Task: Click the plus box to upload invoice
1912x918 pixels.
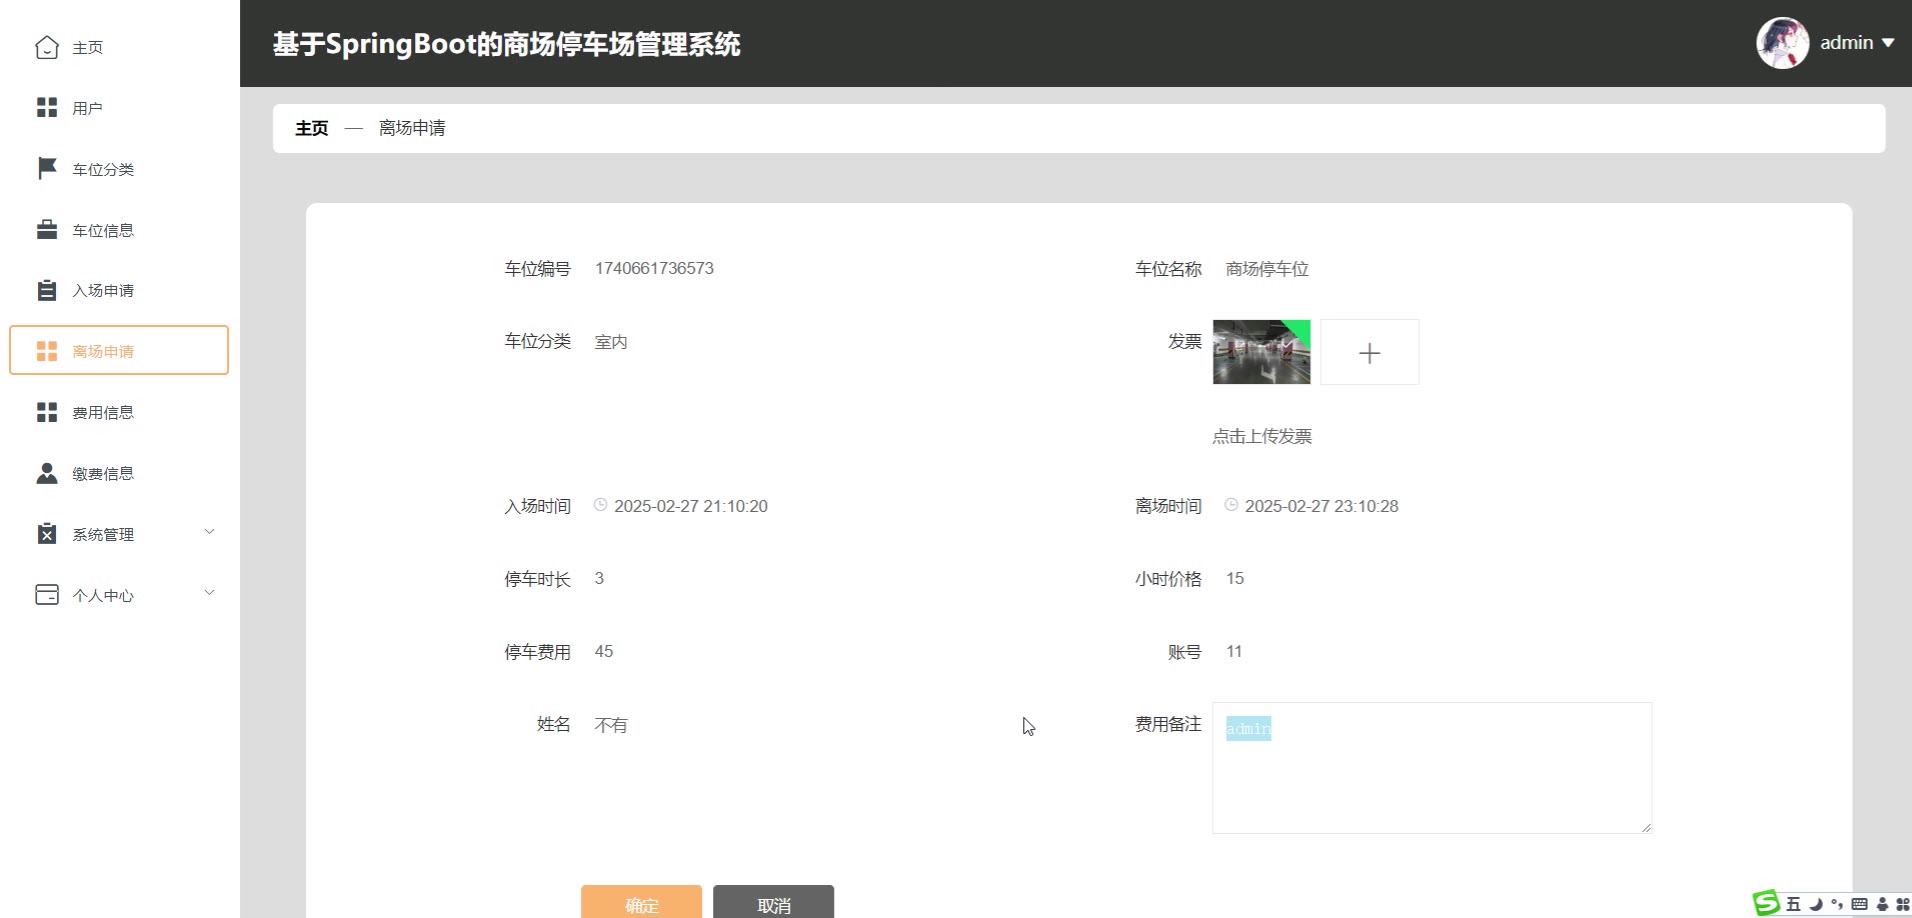Action: pos(1369,352)
